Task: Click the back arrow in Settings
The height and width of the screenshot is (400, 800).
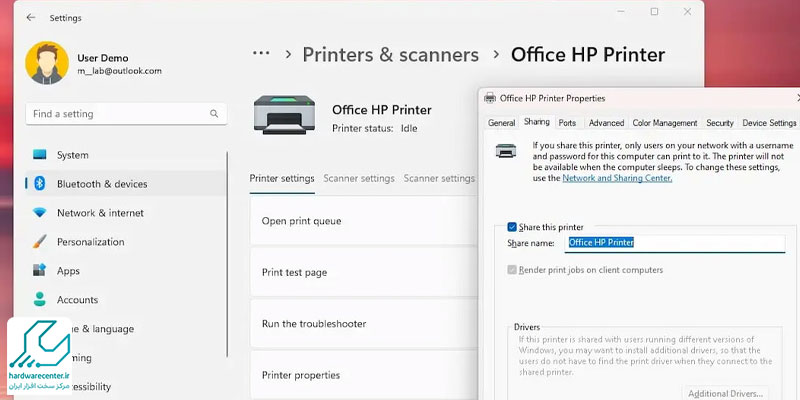Action: pos(31,17)
